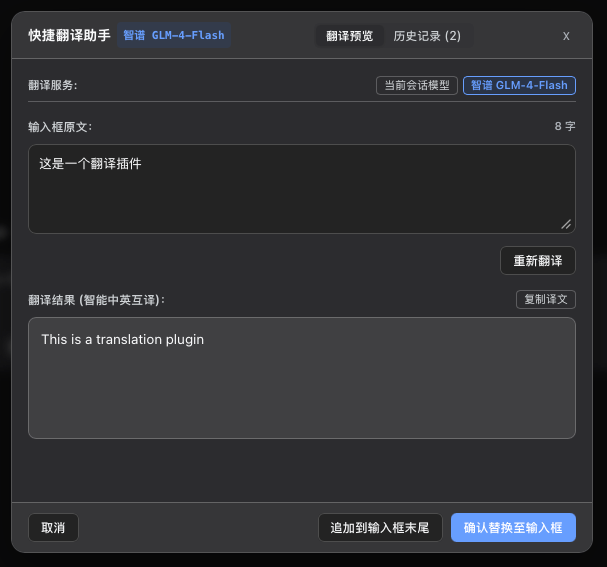Select 当前会话模型 as the translation service

(417, 85)
